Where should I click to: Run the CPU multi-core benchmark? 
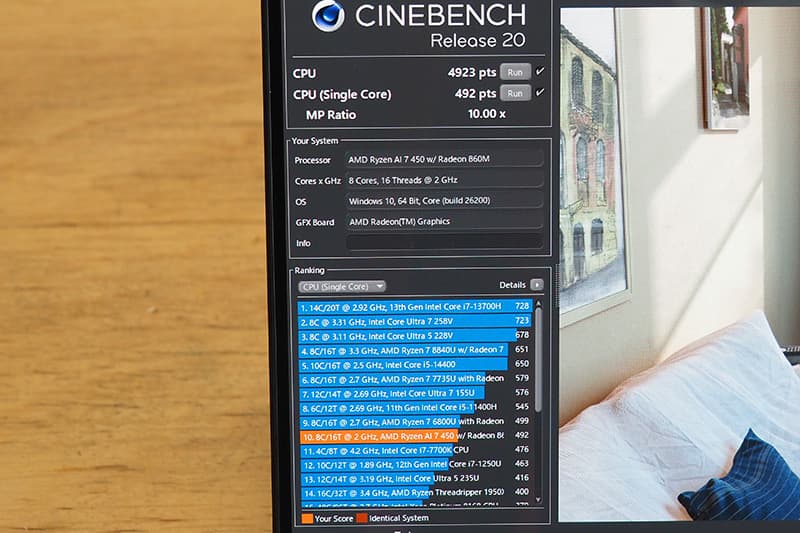(515, 72)
